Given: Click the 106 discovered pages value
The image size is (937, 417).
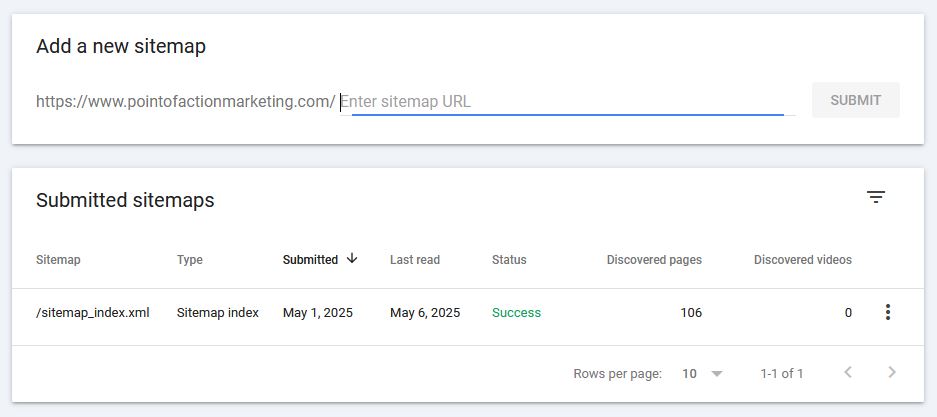Looking at the screenshot, I should tap(691, 312).
